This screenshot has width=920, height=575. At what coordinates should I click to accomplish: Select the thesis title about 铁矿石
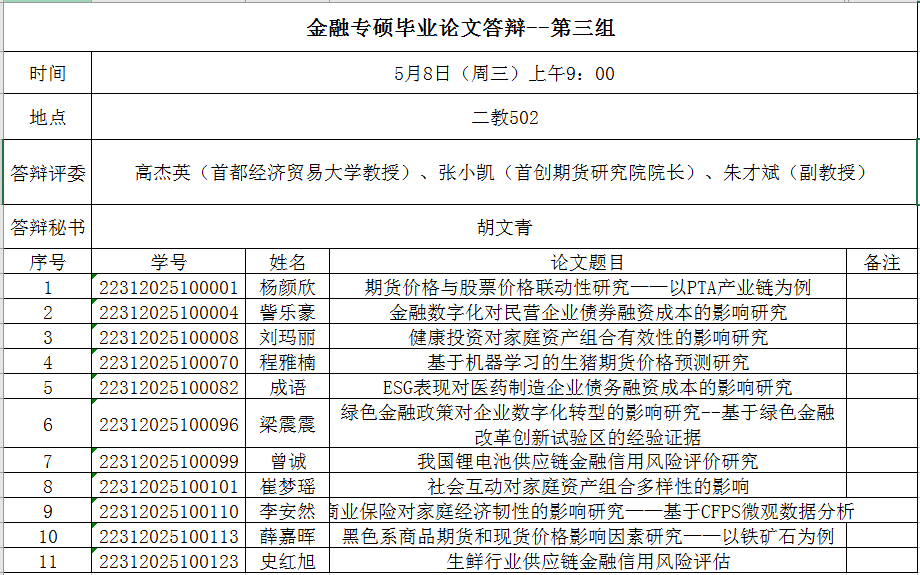coord(588,537)
